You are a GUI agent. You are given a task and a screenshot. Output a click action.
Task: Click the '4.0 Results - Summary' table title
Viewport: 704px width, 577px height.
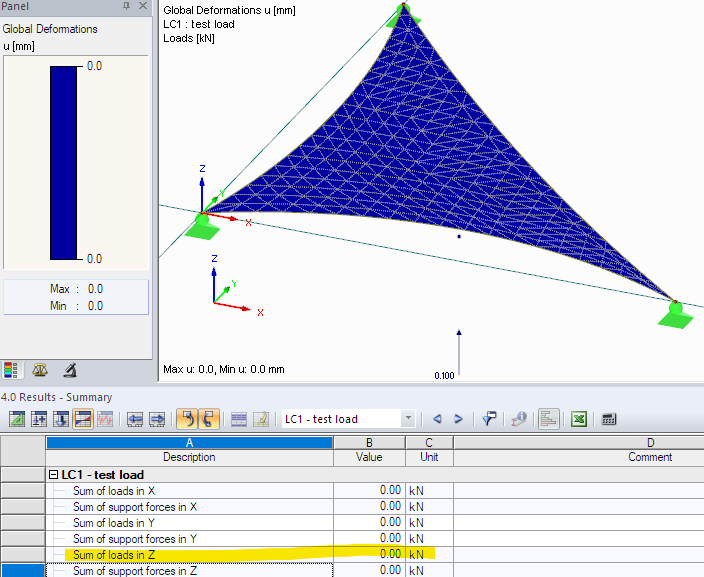tap(57, 397)
